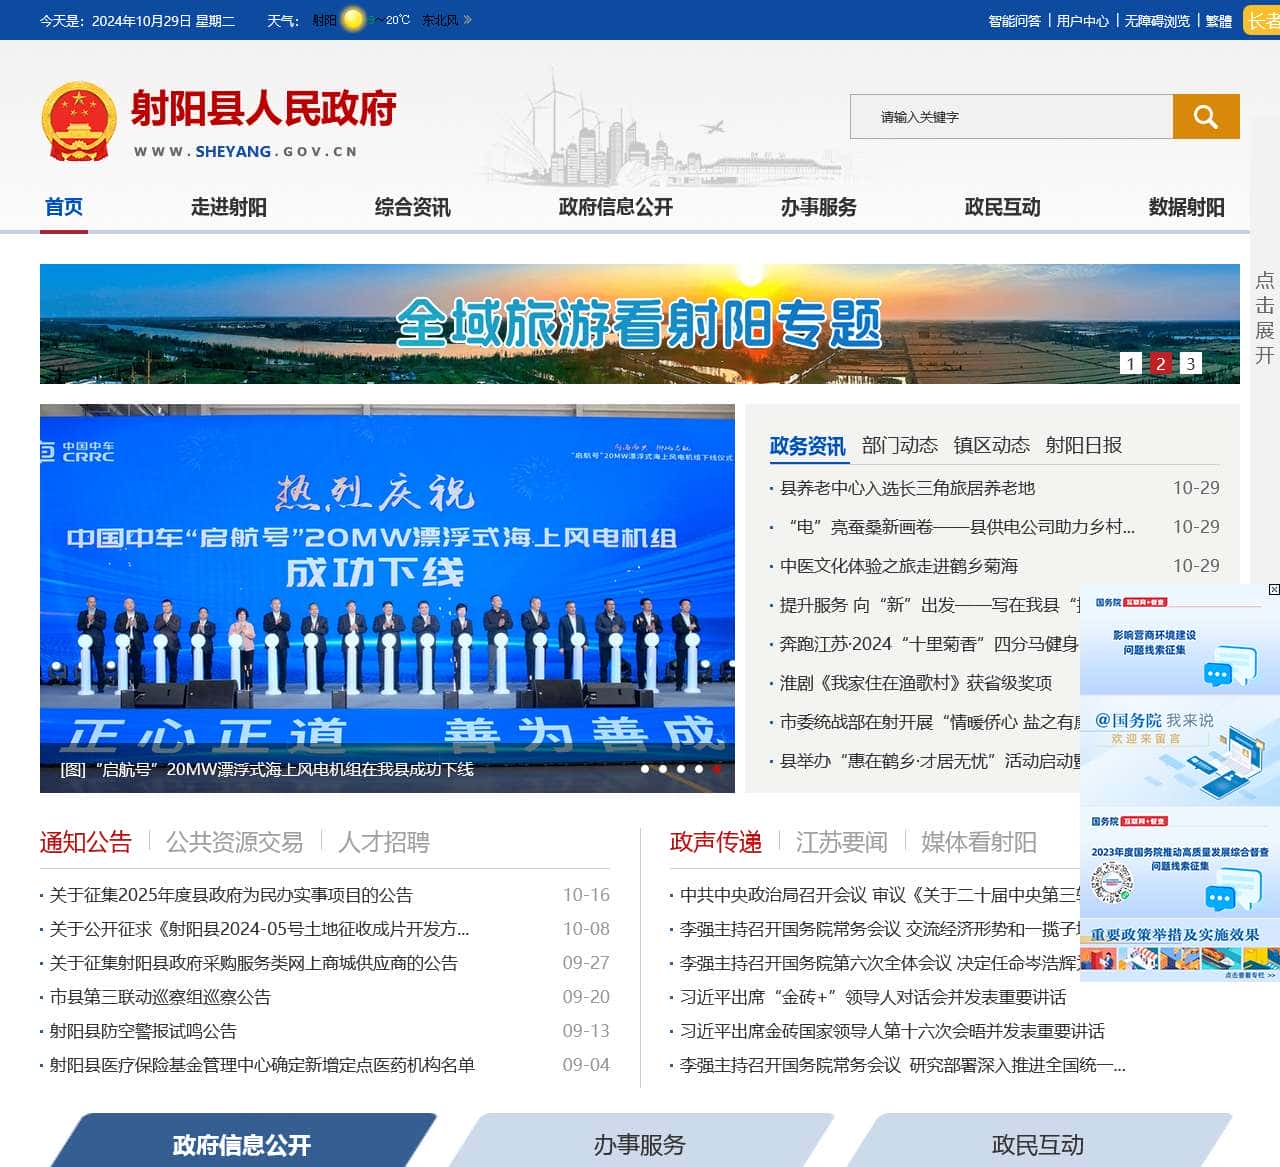Click the weather sun icon for Sheyang
This screenshot has width=1280, height=1167.
pos(354,18)
